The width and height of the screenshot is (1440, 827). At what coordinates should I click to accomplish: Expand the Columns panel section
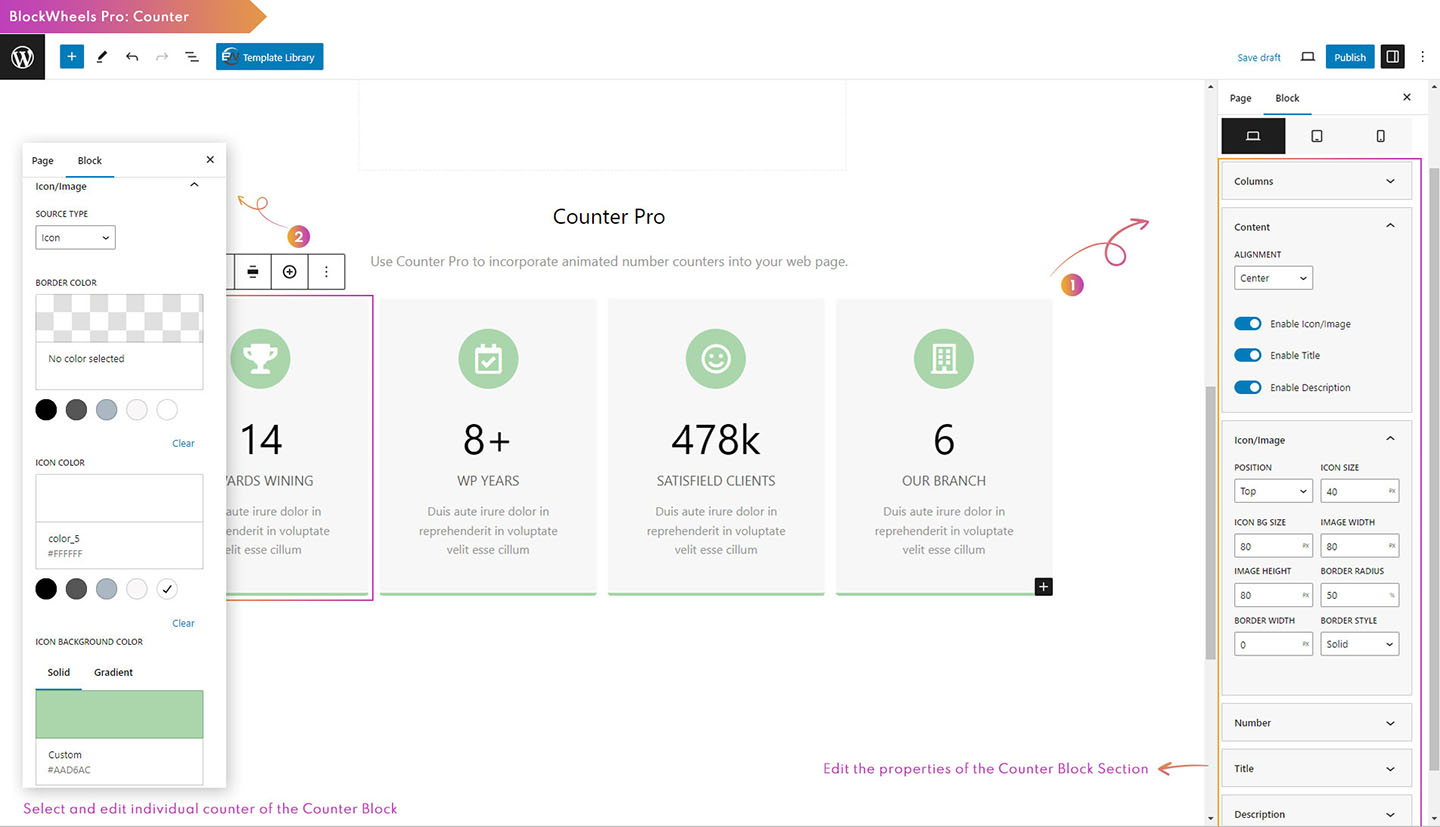pyautogui.click(x=1316, y=181)
